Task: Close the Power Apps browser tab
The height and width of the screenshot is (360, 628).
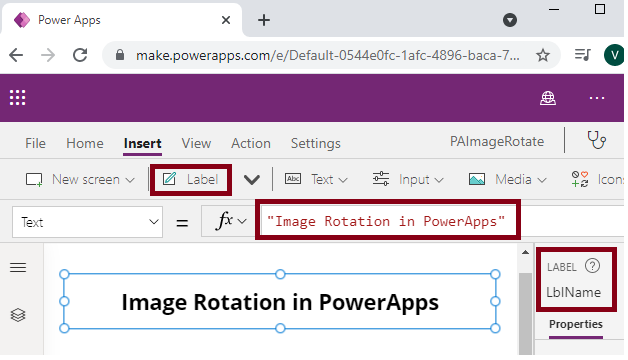Action: pos(226,20)
